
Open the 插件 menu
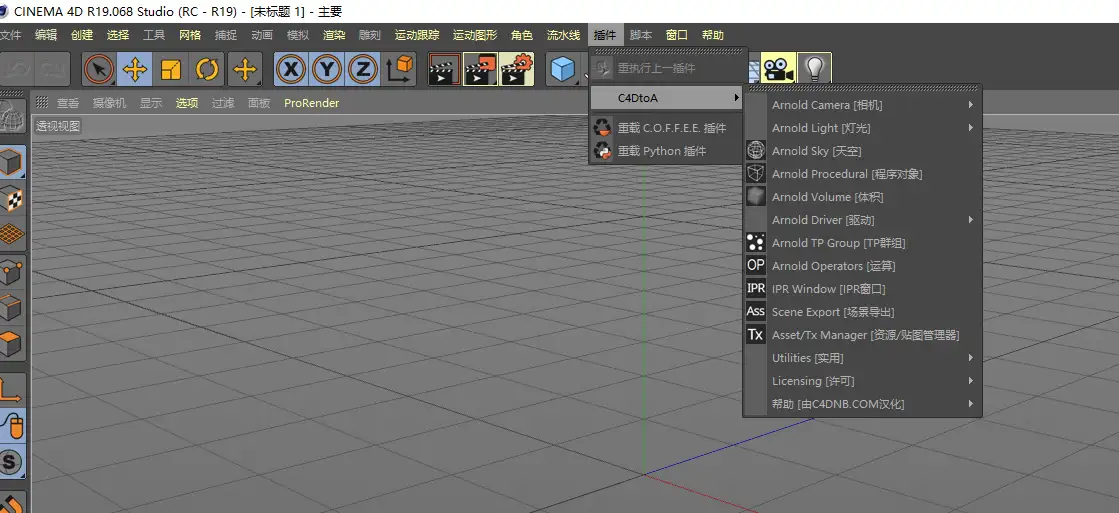tap(605, 35)
